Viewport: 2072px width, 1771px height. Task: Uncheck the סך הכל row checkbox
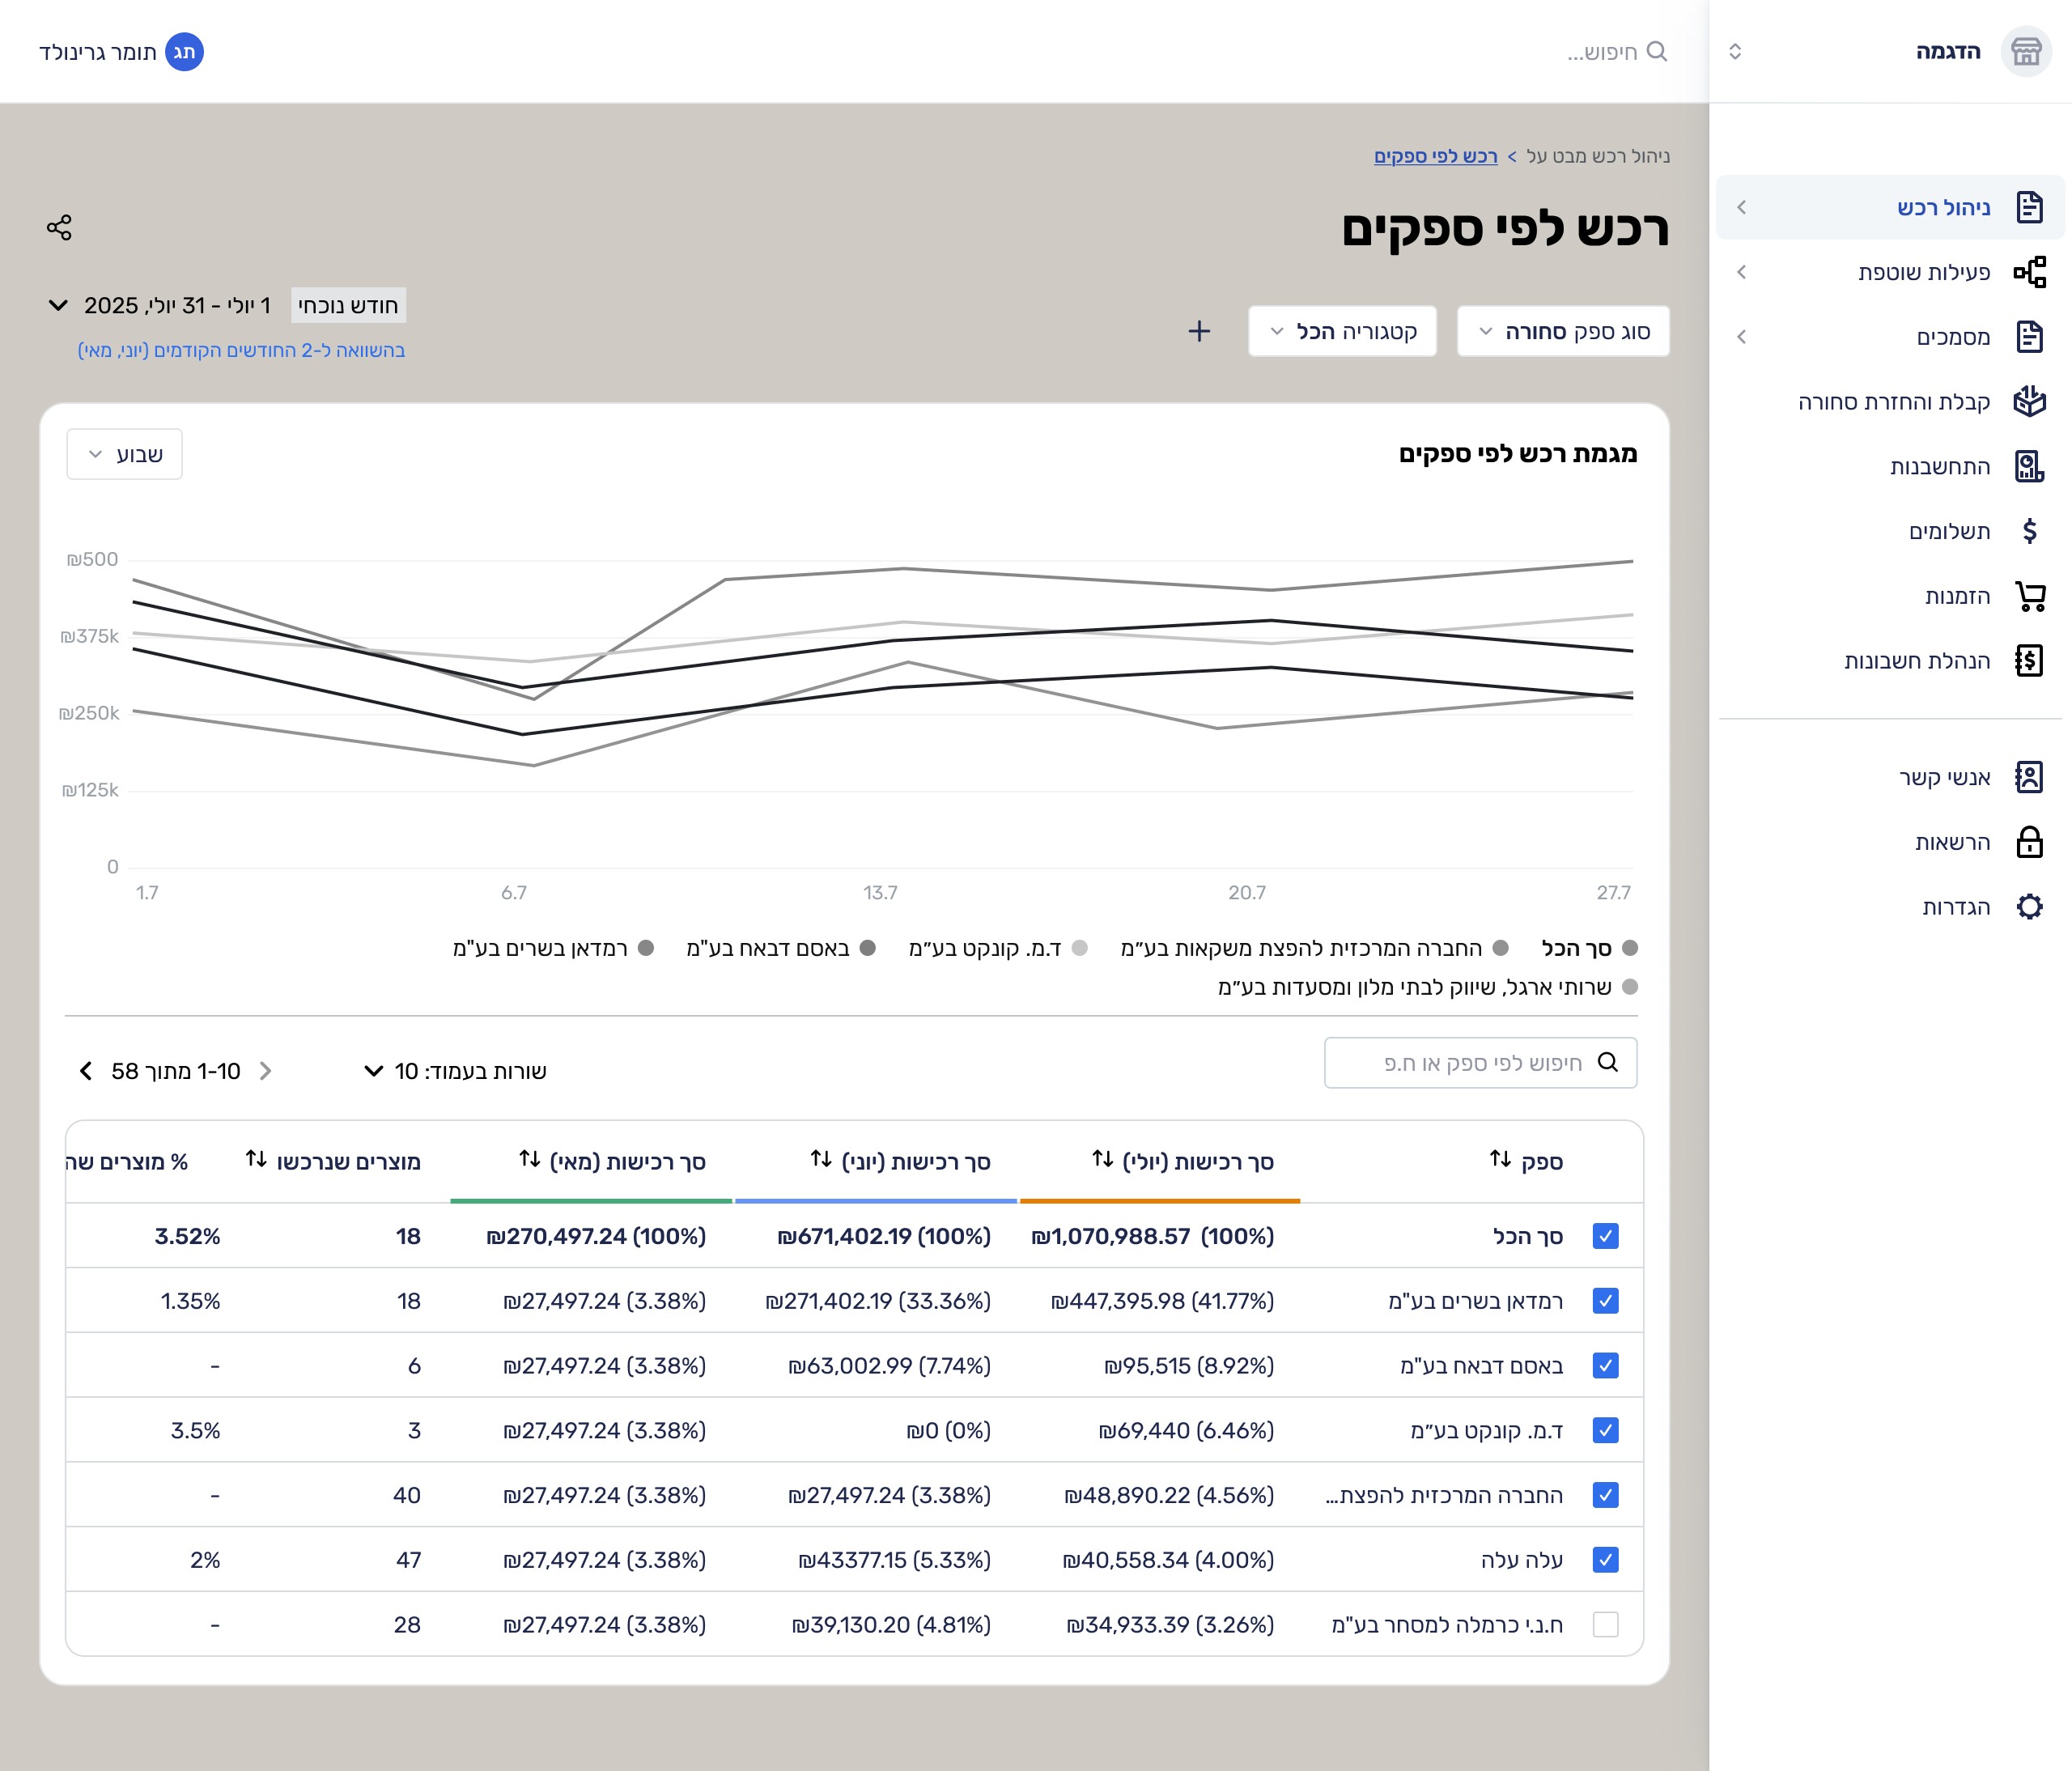tap(1605, 1236)
